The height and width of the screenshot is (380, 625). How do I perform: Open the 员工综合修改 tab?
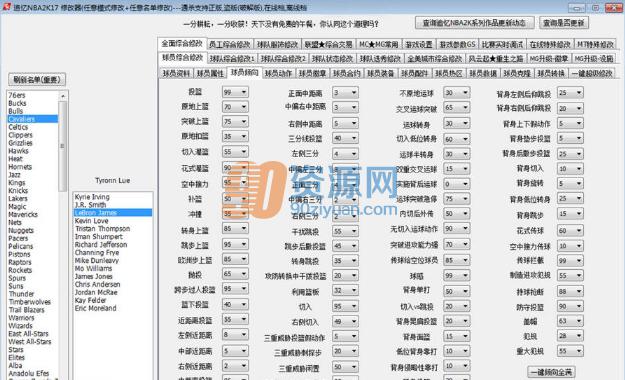pos(230,44)
